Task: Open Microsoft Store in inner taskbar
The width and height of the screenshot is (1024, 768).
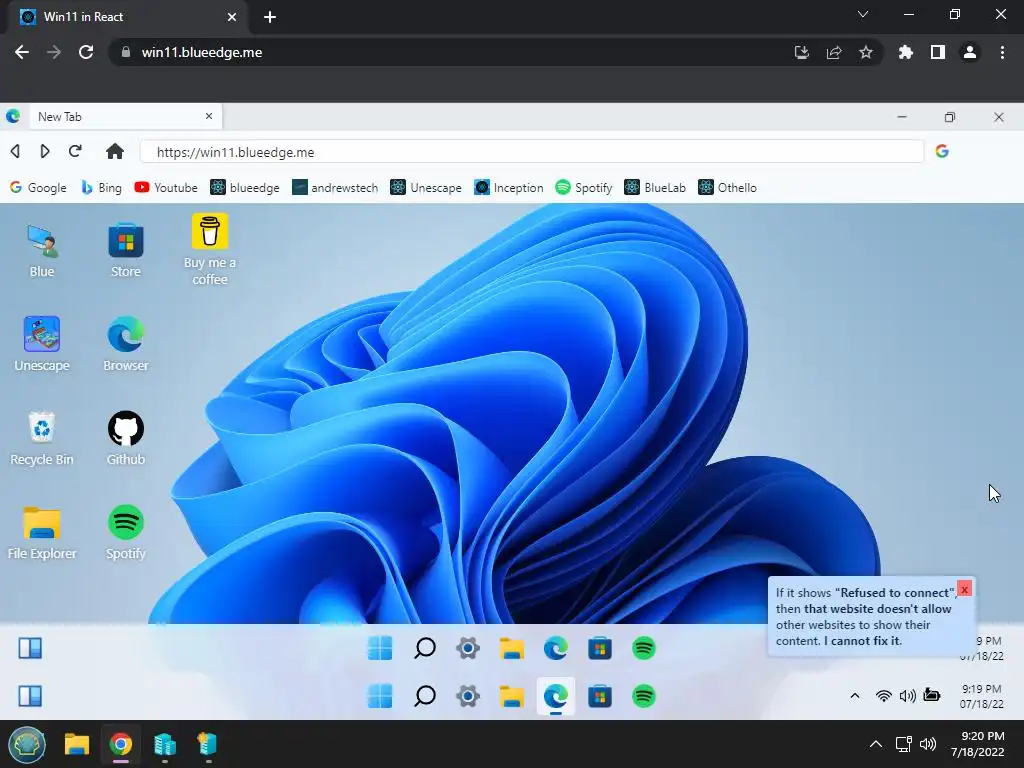Action: click(600, 648)
